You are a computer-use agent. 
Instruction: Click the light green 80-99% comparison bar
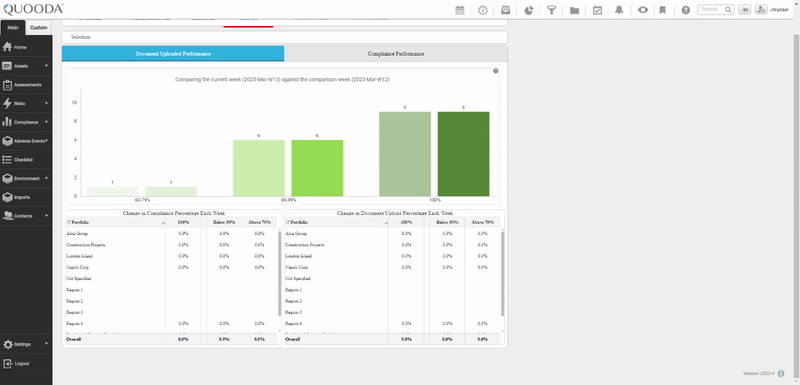click(259, 168)
